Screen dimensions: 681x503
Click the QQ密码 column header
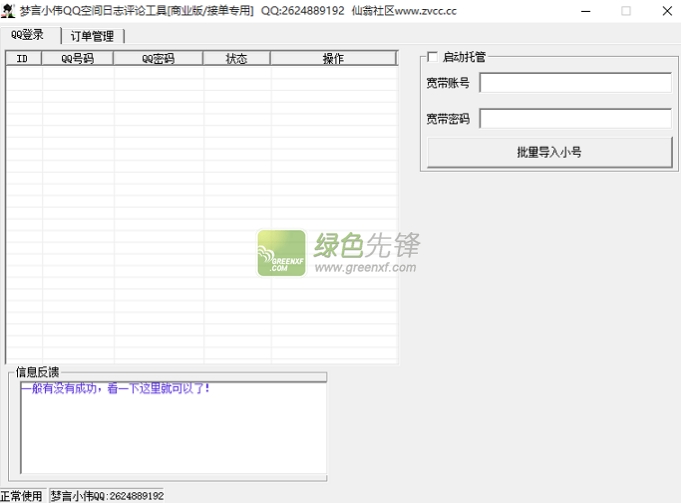tap(158, 58)
